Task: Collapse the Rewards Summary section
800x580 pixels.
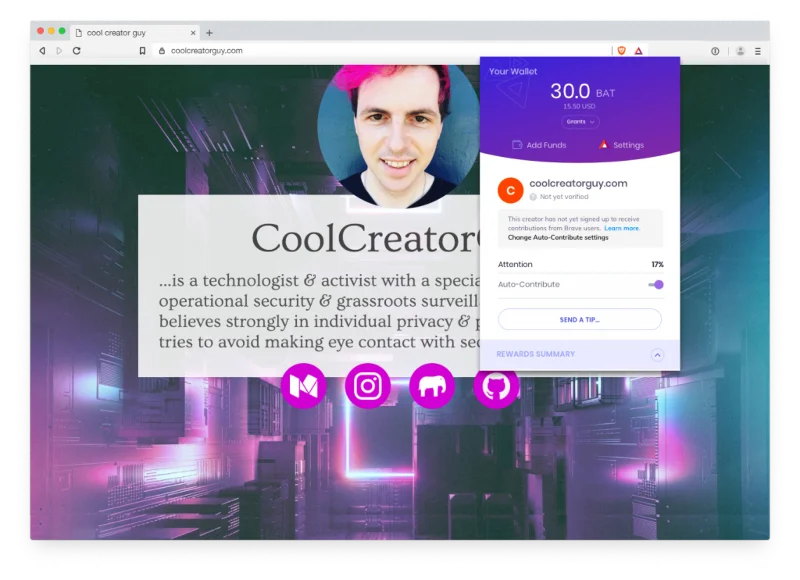Action: point(657,354)
